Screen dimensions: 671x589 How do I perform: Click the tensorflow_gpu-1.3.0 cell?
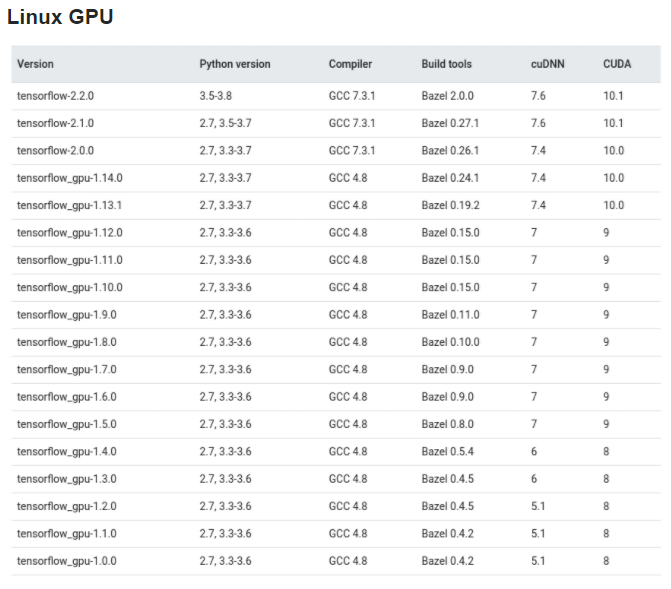67,479
